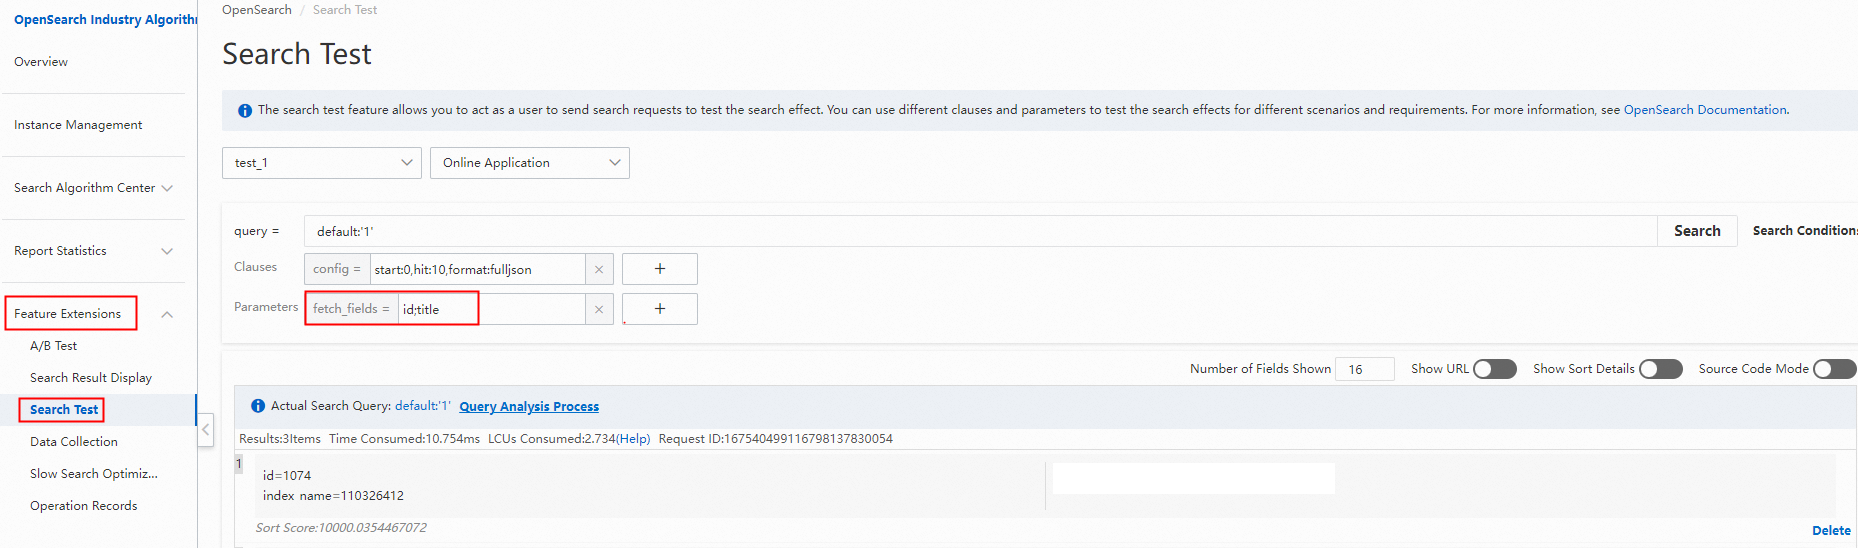Click the Number of Fields Shown input
The image size is (1858, 548).
(1365, 369)
